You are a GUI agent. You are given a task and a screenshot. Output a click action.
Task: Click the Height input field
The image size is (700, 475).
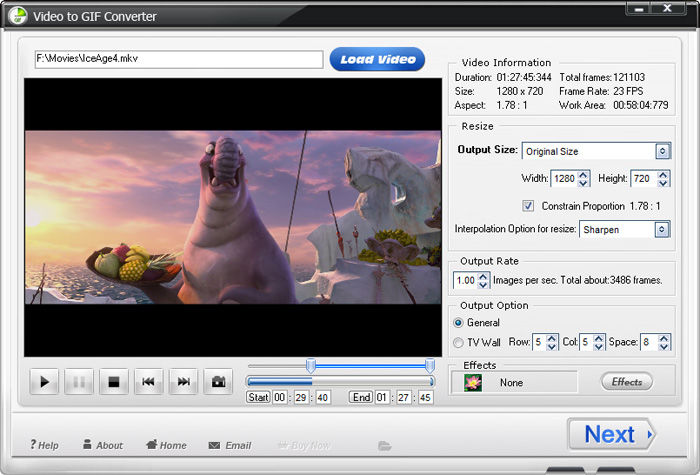644,179
